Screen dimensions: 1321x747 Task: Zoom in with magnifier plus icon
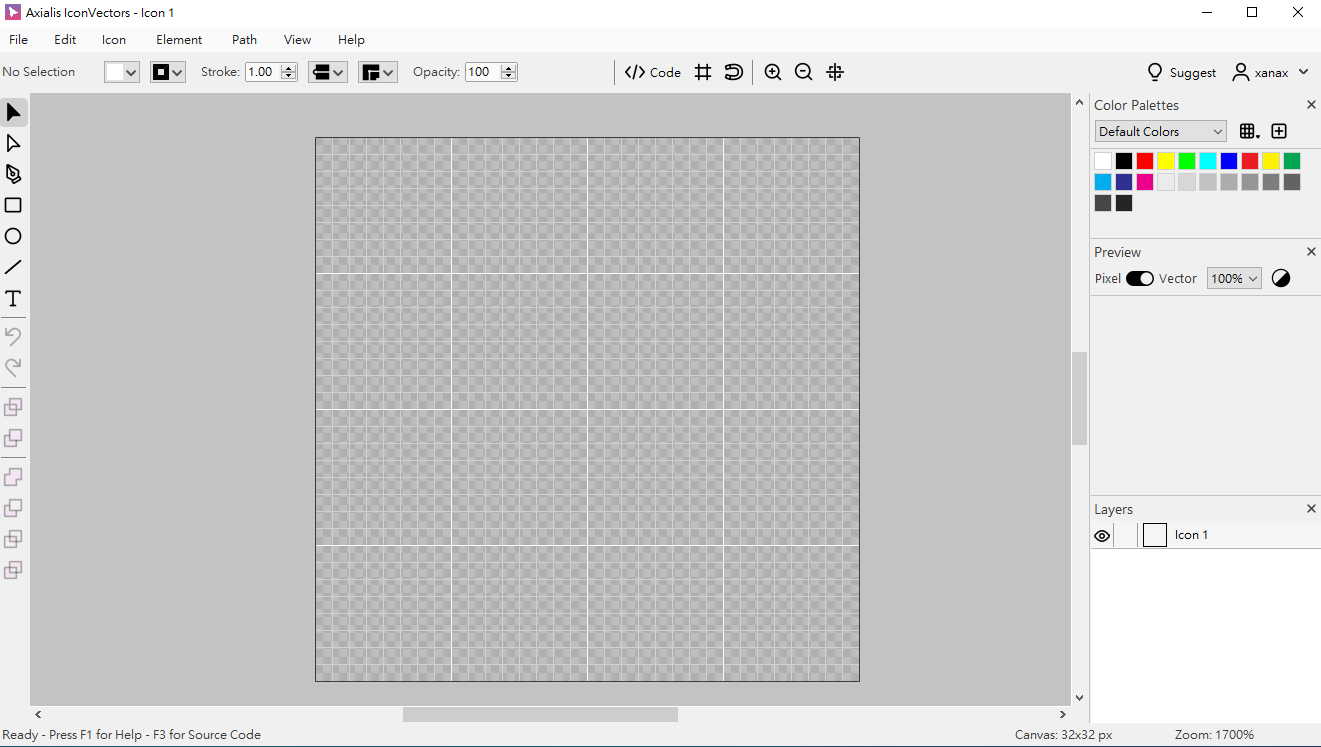773,72
